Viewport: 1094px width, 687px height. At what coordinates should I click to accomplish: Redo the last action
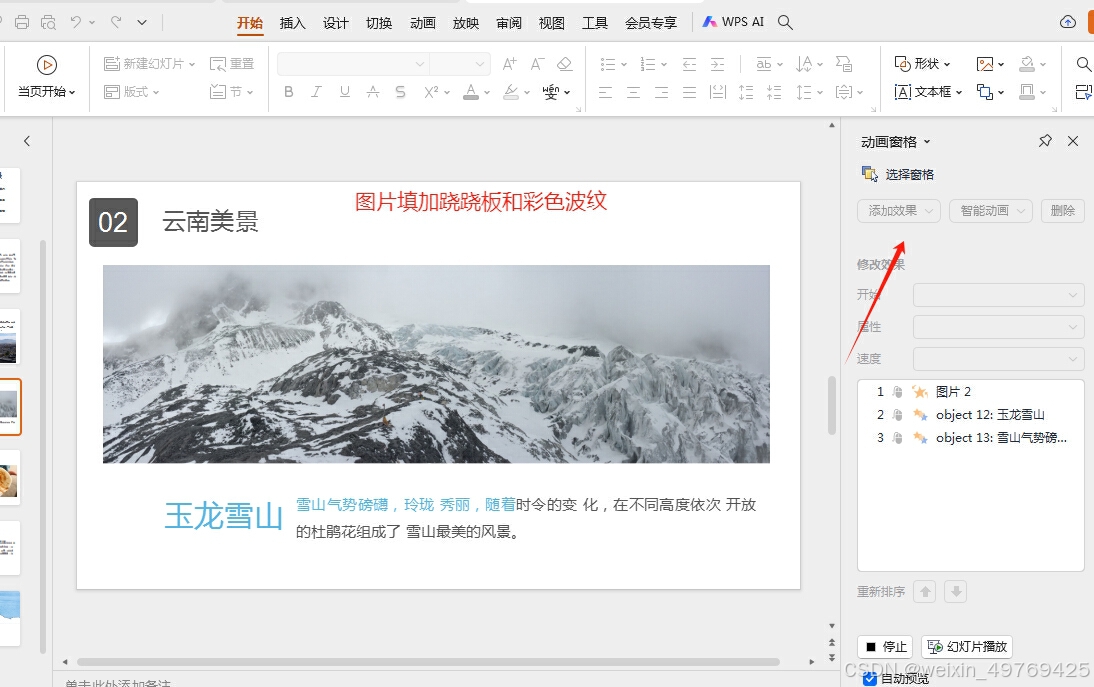(x=116, y=22)
